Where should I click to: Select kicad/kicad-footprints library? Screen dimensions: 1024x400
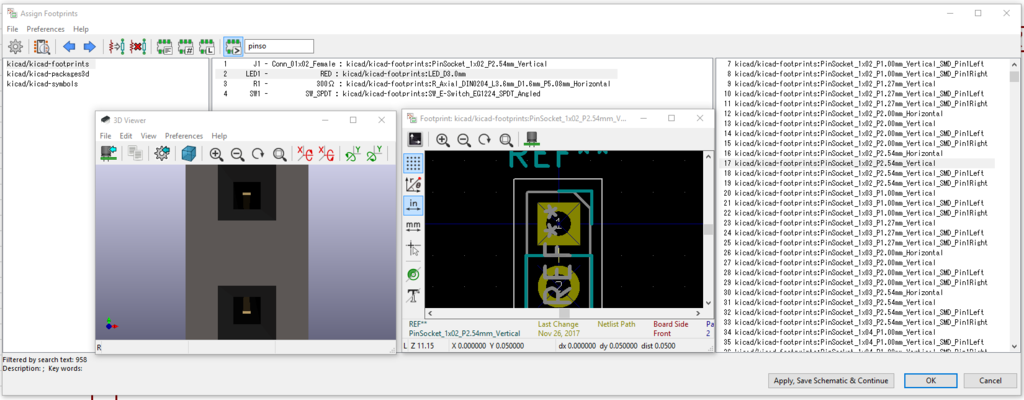48,65
